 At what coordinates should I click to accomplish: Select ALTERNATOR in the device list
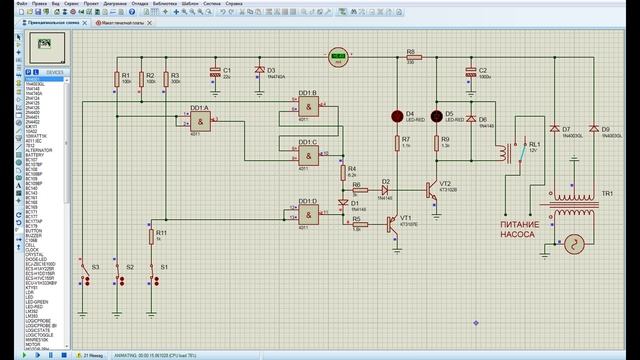click(39, 150)
